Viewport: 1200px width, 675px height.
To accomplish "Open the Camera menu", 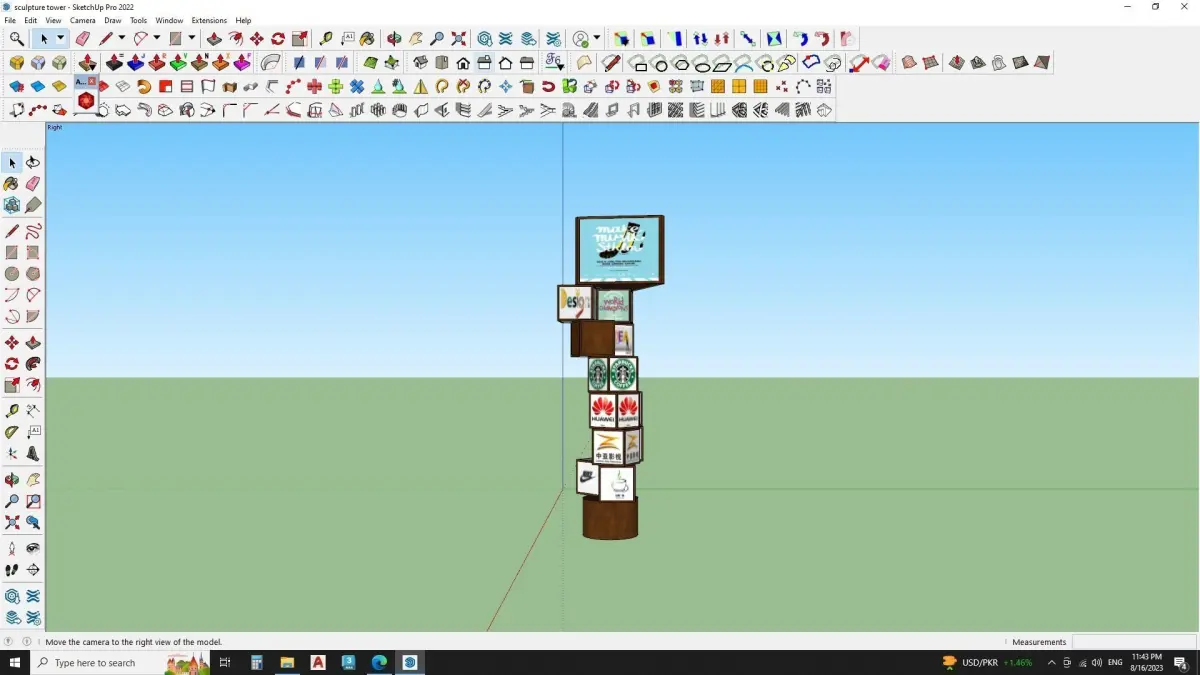I will 83,20.
